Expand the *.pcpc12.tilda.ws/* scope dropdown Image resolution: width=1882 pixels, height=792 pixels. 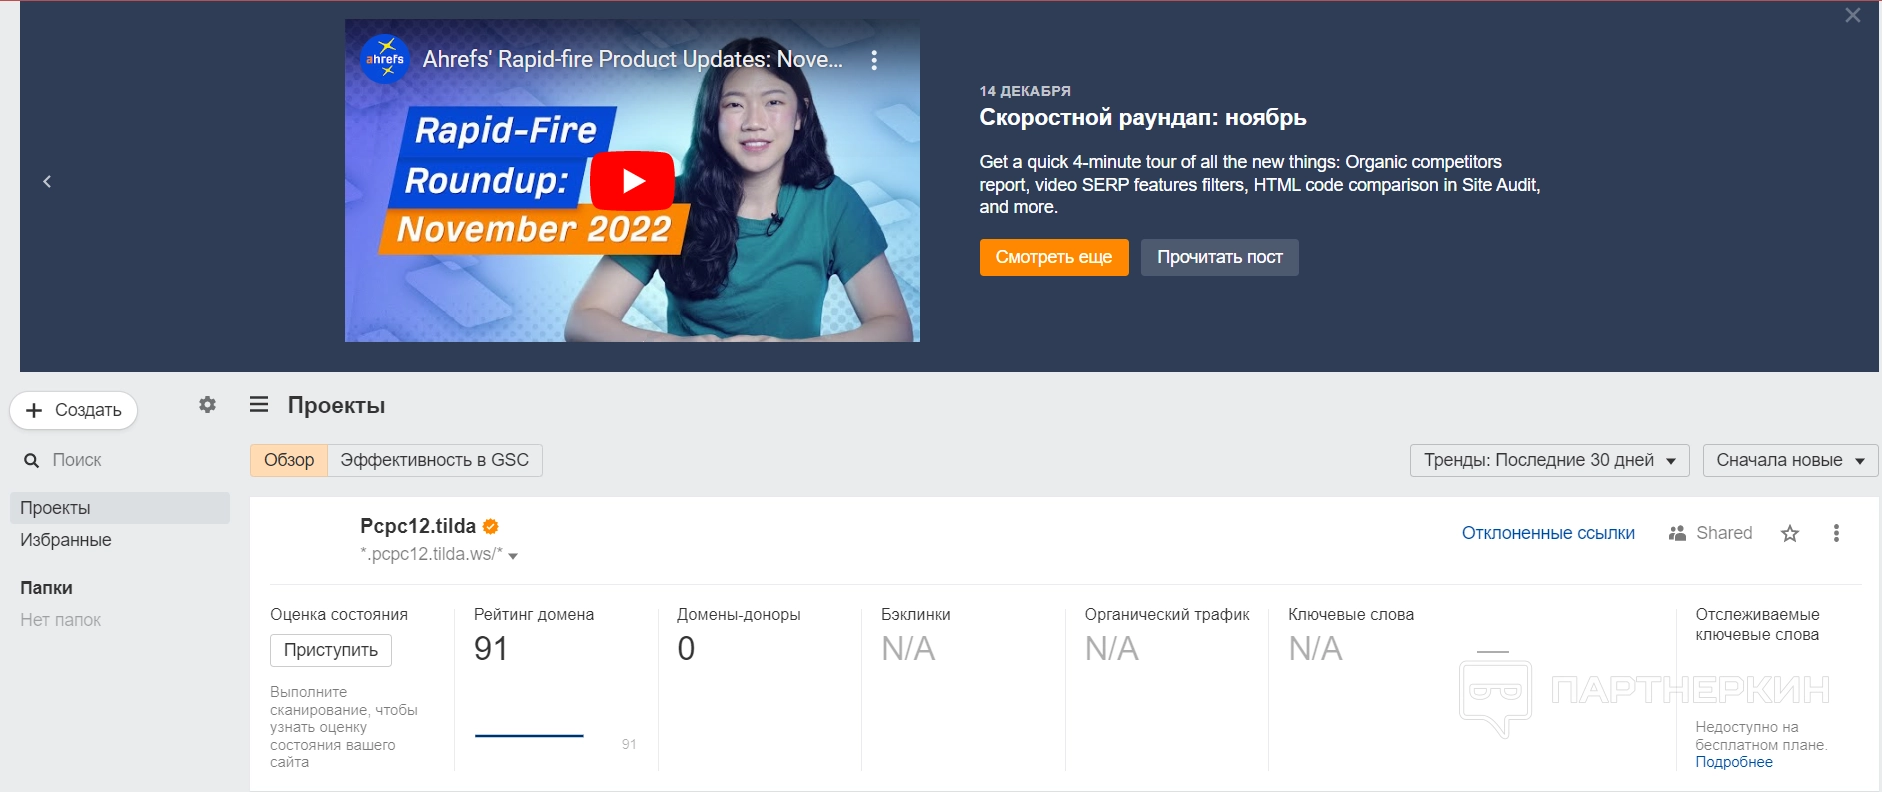(513, 556)
